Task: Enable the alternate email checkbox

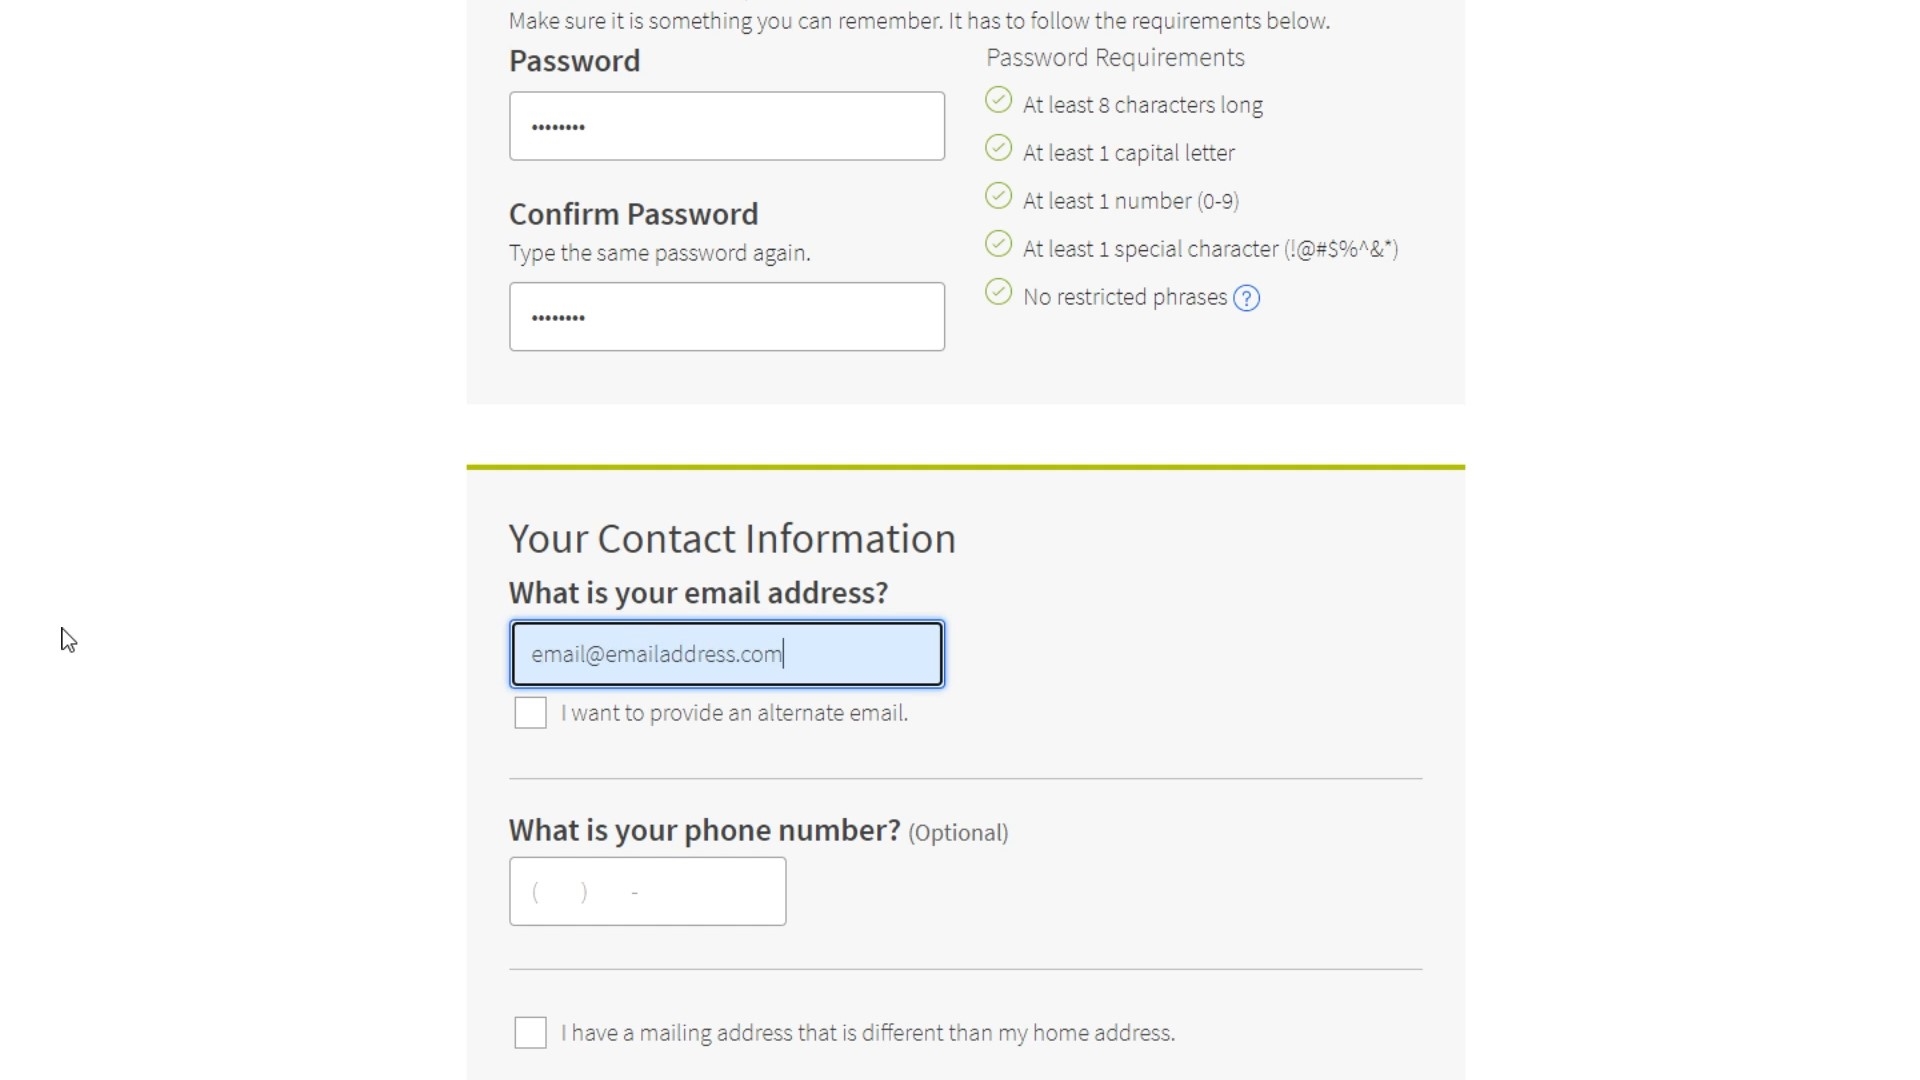Action: [530, 713]
